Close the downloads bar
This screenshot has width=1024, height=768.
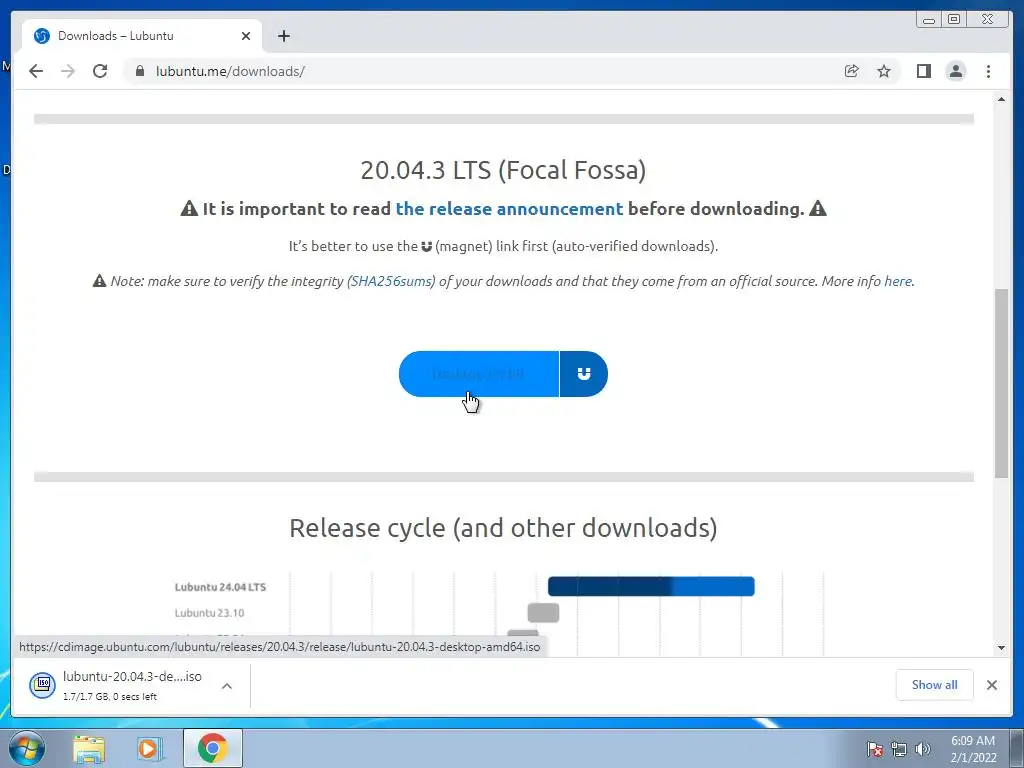pyautogui.click(x=991, y=685)
